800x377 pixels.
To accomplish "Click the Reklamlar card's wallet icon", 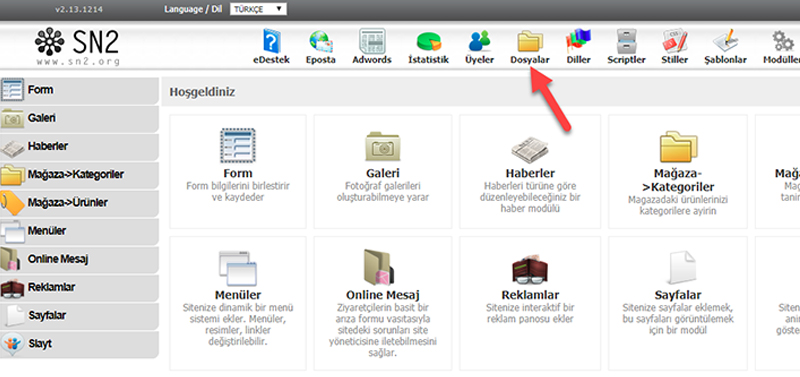I will (530, 270).
